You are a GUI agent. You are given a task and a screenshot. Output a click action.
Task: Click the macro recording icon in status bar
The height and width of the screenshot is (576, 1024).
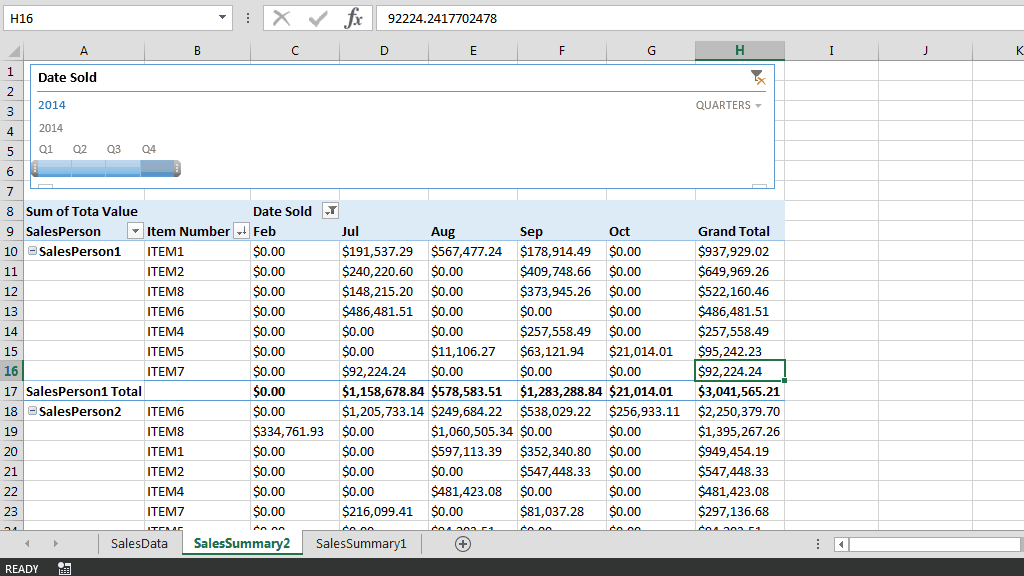[x=64, y=568]
